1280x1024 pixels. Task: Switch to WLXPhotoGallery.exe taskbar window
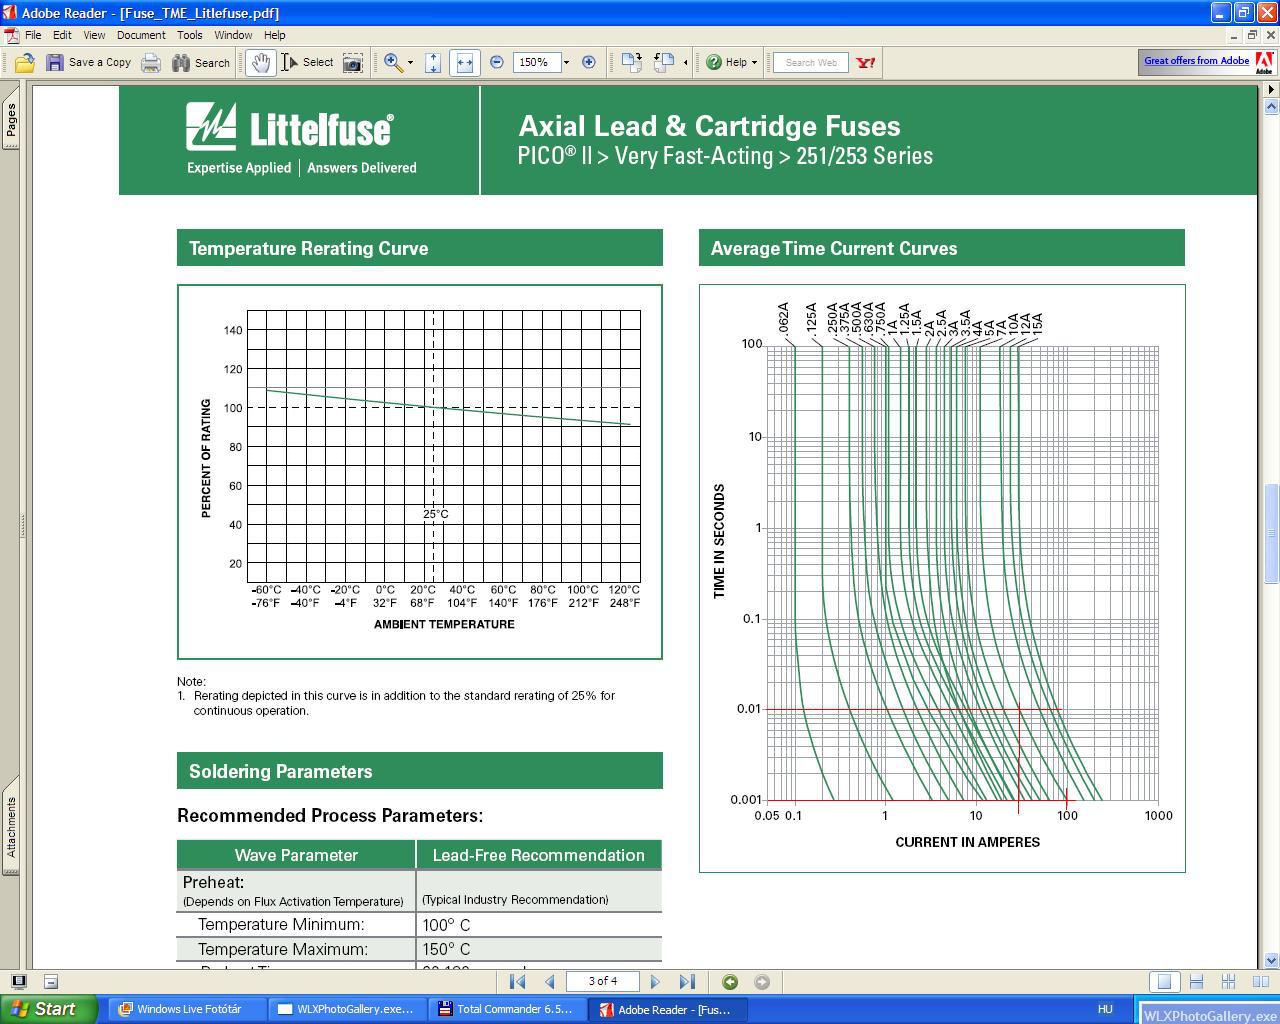tap(348, 1009)
